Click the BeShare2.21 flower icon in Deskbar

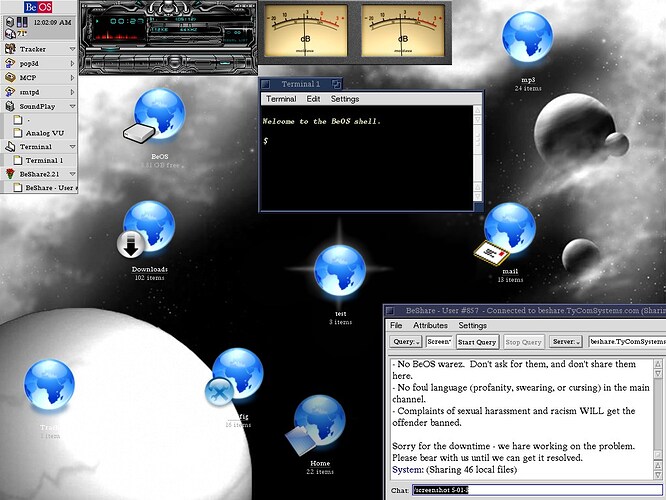[x=10, y=174]
